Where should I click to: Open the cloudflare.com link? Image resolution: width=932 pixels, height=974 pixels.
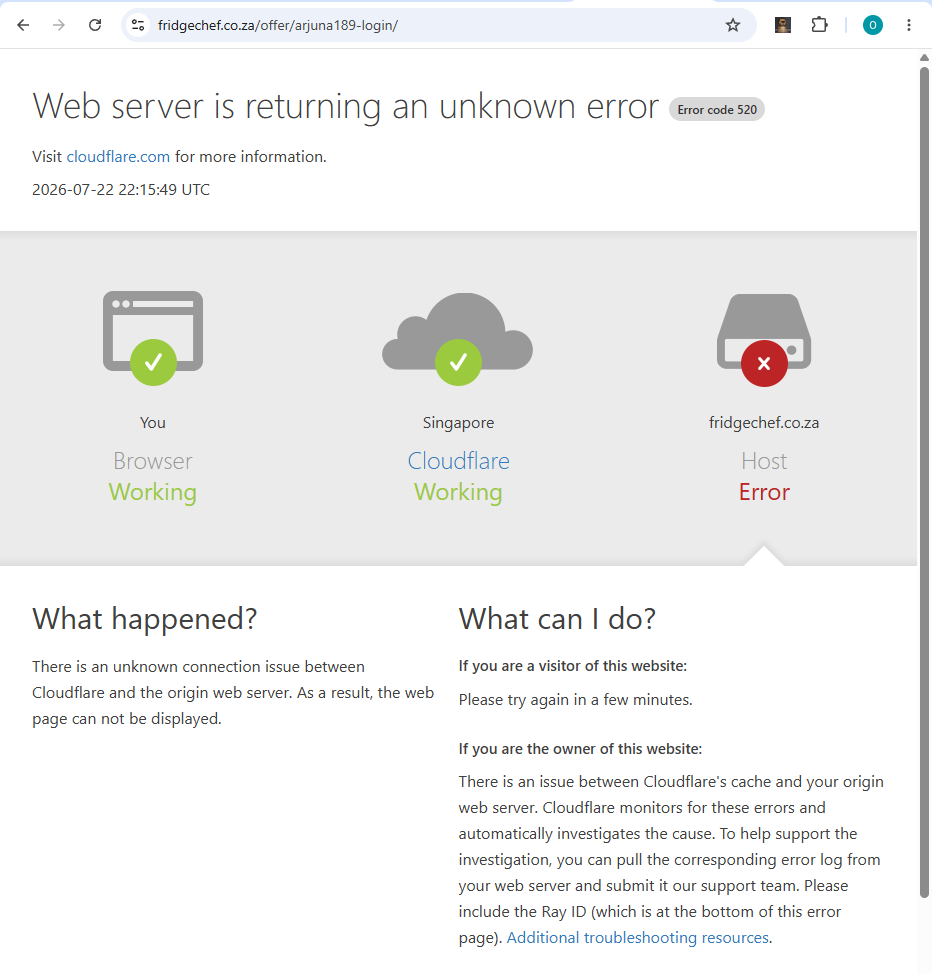[118, 157]
